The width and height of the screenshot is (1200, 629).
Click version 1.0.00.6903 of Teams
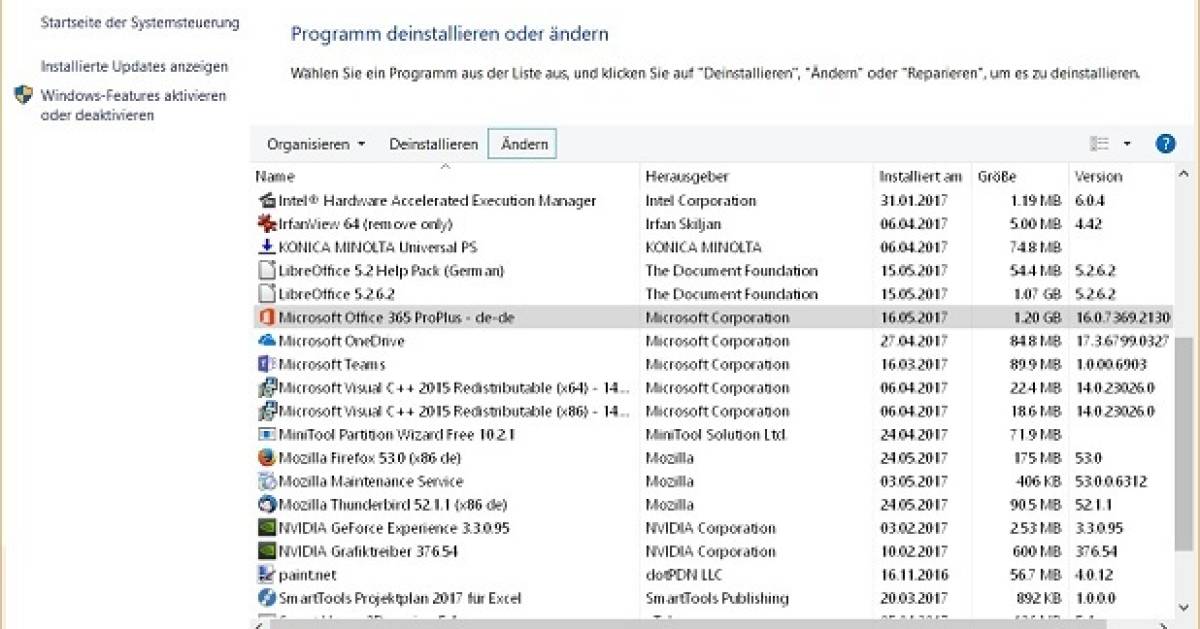1110,364
